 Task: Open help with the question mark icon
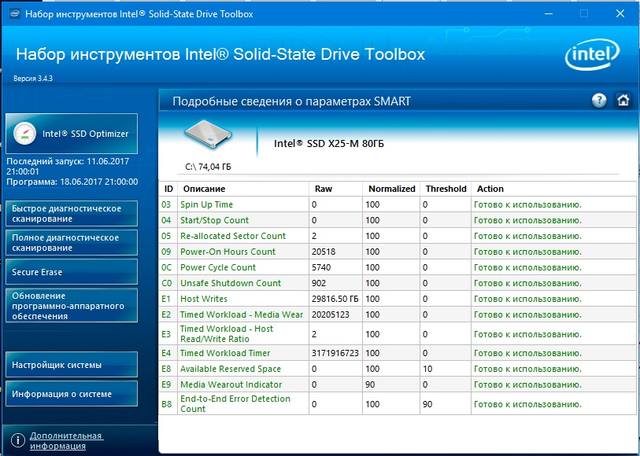click(x=599, y=100)
